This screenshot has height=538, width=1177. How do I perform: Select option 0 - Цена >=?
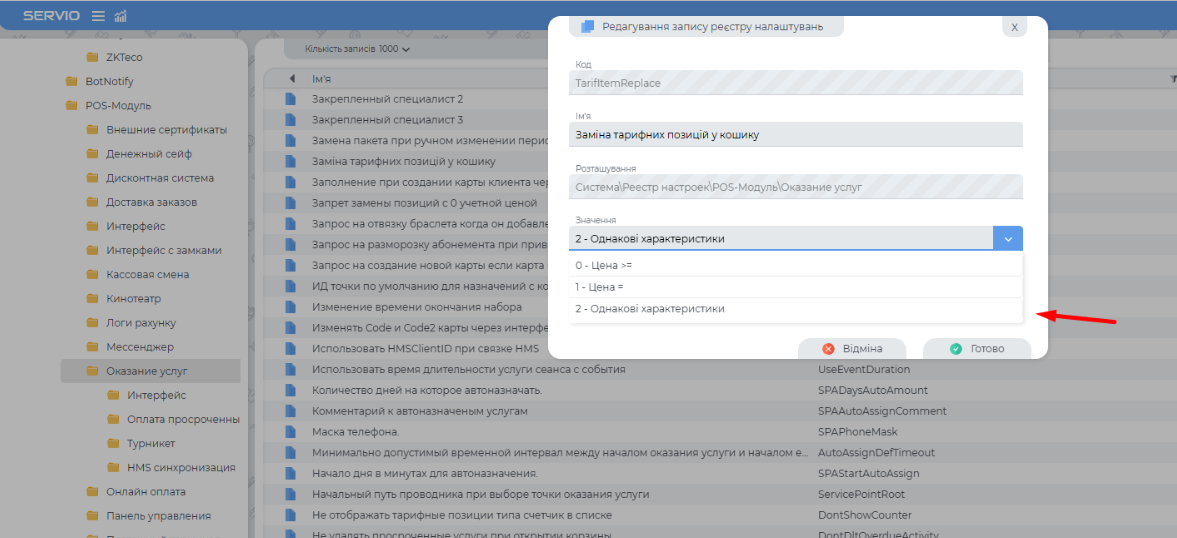604,265
